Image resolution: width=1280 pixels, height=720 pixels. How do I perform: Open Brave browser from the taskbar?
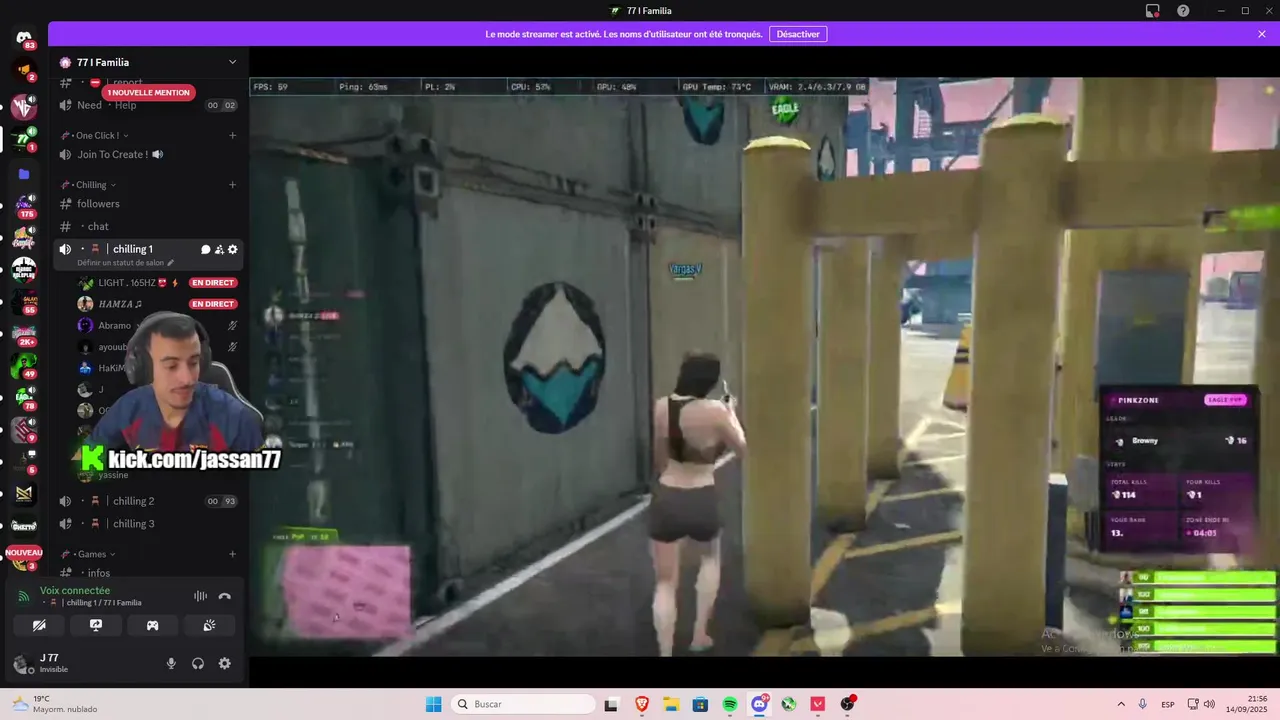(x=641, y=704)
